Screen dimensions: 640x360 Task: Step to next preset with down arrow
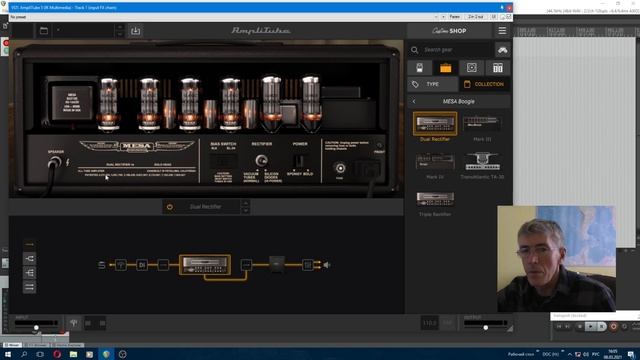click(120, 35)
